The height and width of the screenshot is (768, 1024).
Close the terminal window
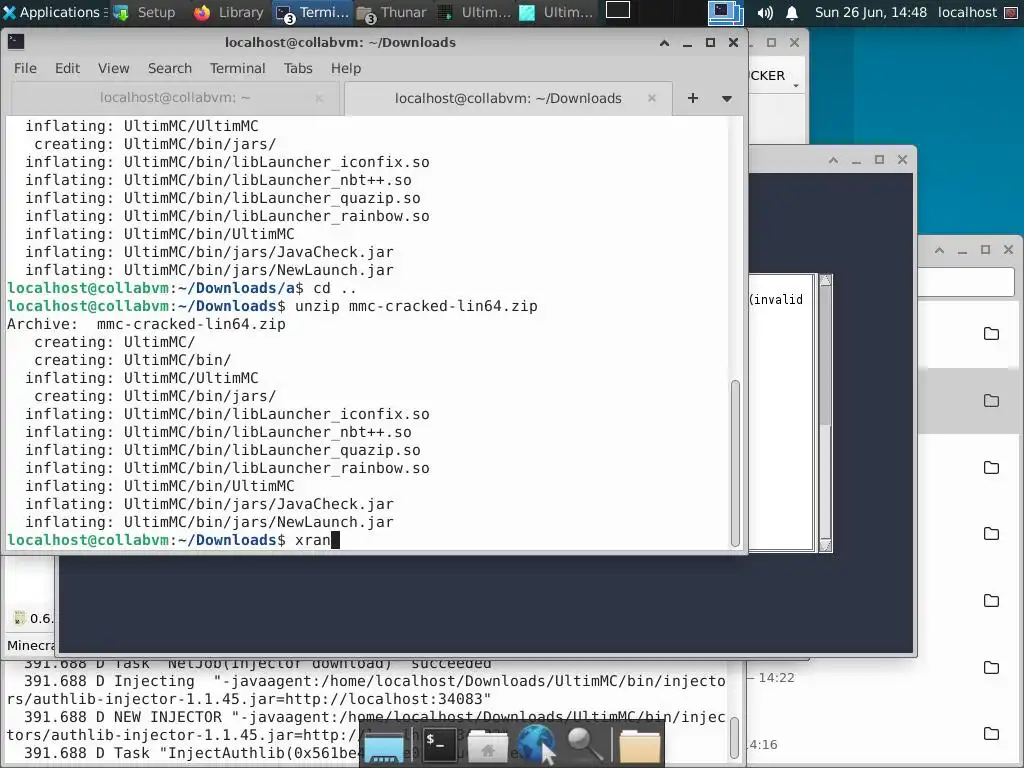point(733,42)
